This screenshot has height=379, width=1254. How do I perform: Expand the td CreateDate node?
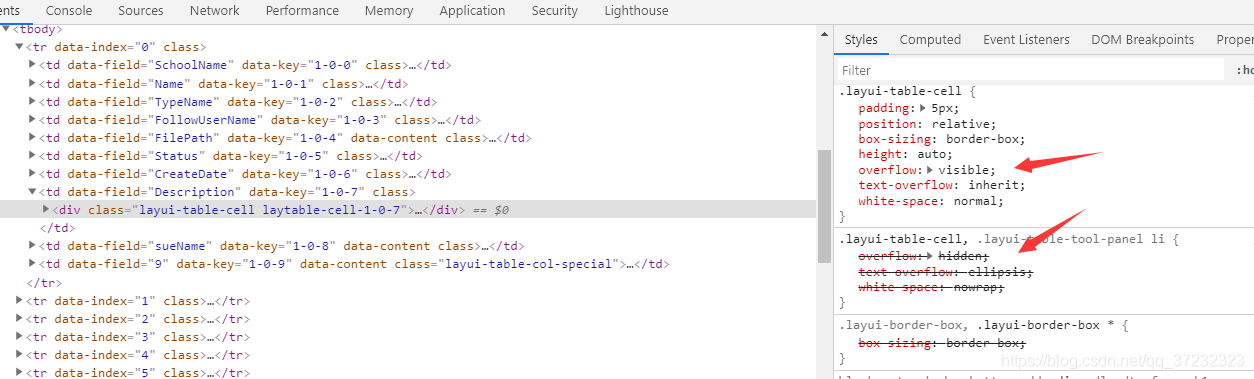tap(32, 173)
